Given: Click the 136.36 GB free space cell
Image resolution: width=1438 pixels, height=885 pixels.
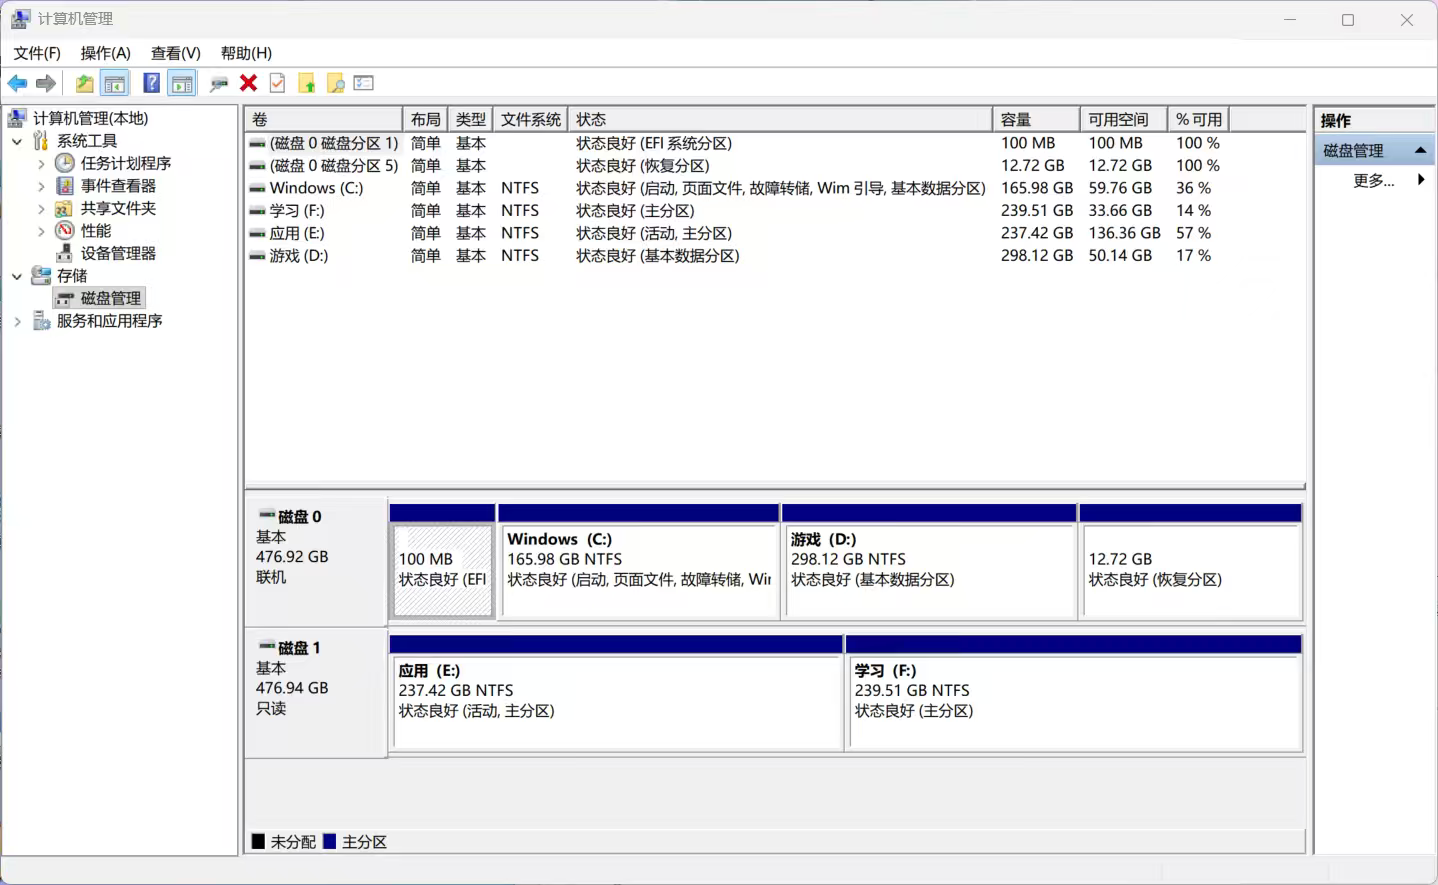Looking at the screenshot, I should click(1124, 233).
